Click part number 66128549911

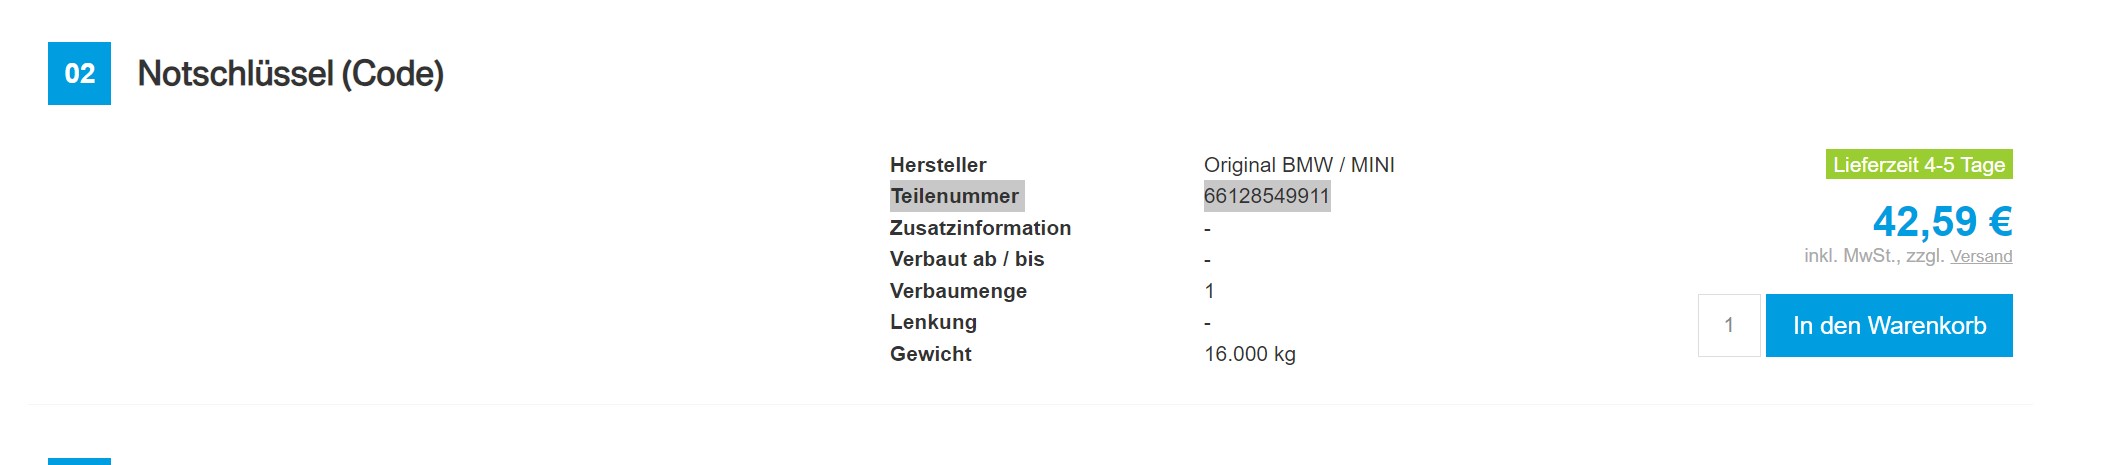click(x=1267, y=196)
